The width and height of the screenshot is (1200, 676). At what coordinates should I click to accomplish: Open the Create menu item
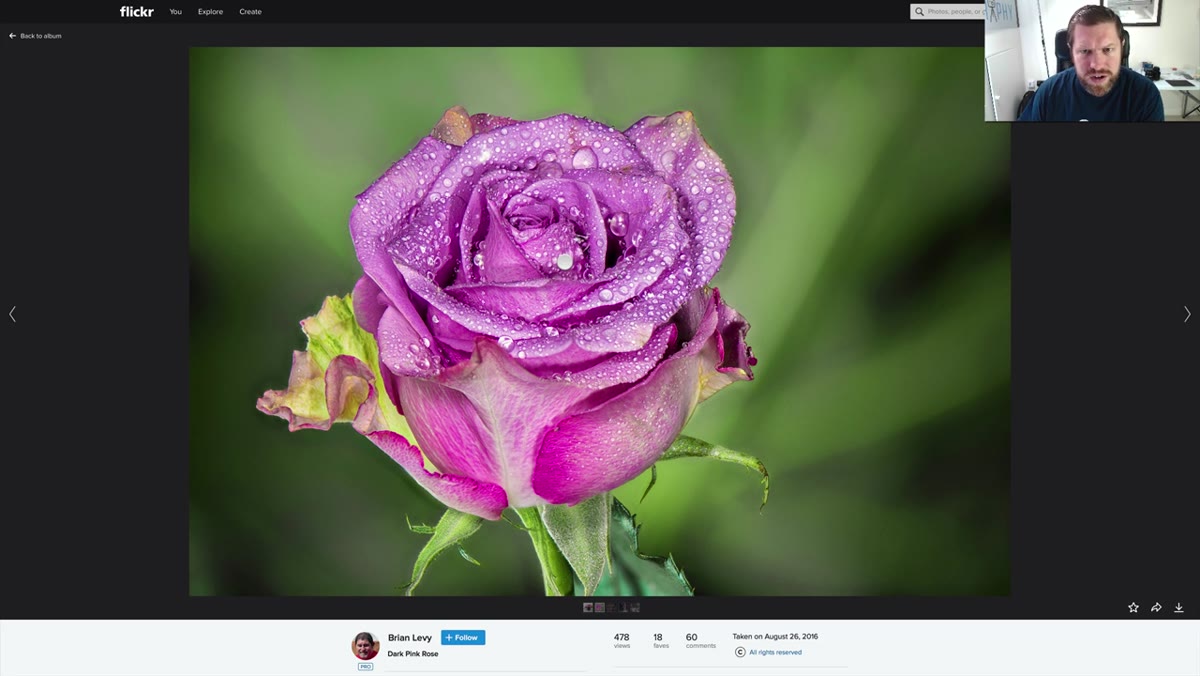pyautogui.click(x=250, y=12)
